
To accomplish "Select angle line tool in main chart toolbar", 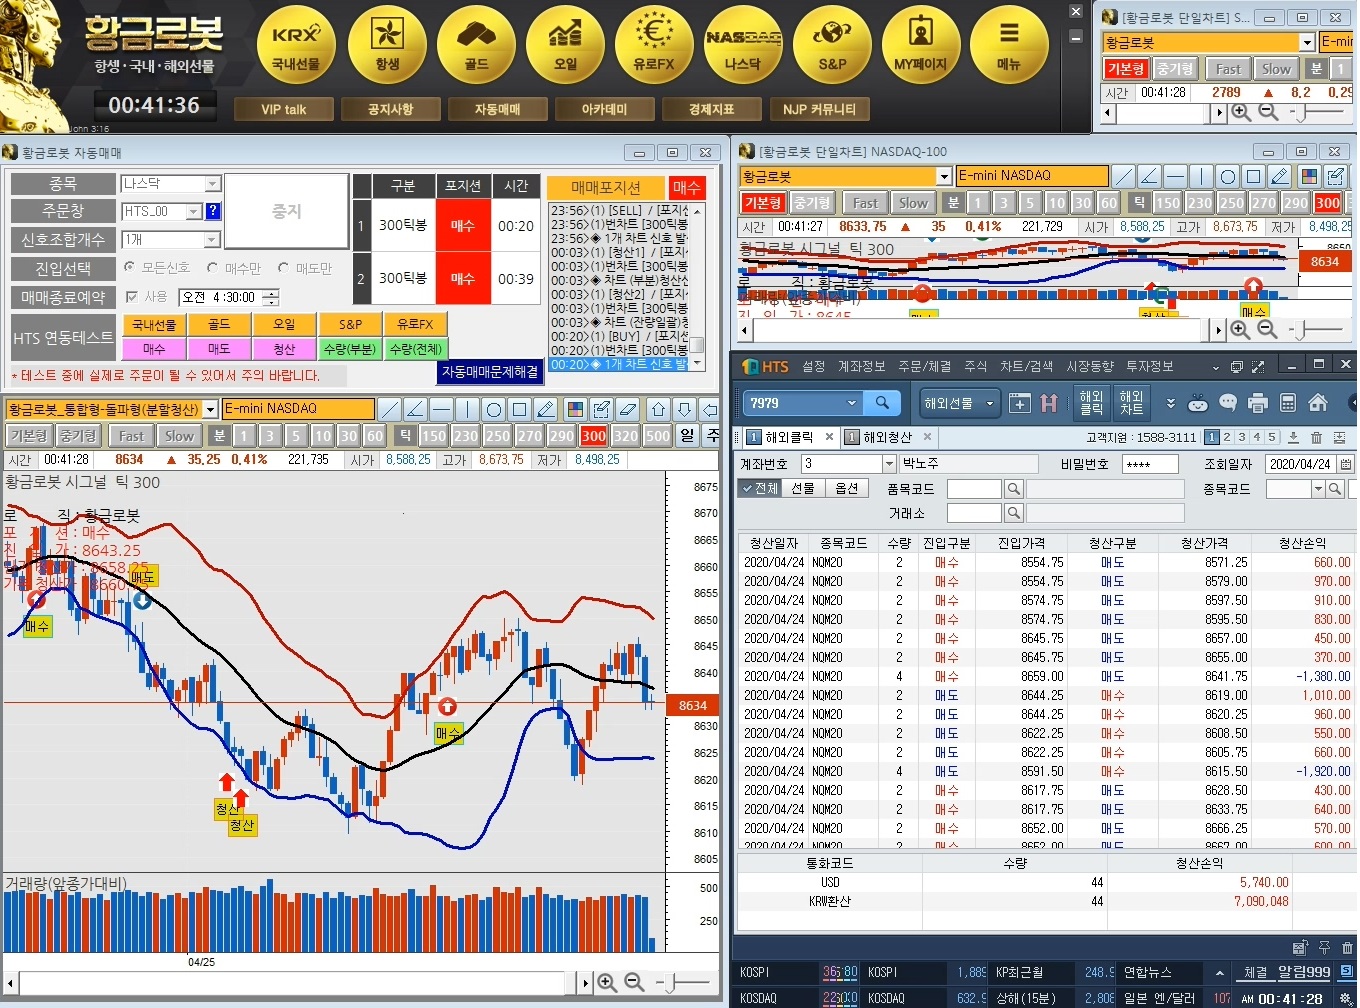I will coord(415,409).
